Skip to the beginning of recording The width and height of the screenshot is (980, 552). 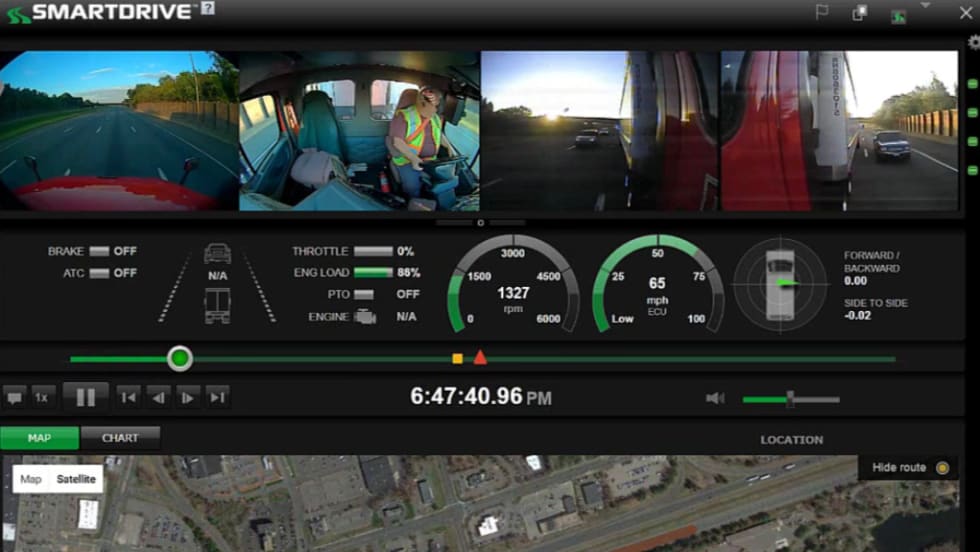point(128,397)
